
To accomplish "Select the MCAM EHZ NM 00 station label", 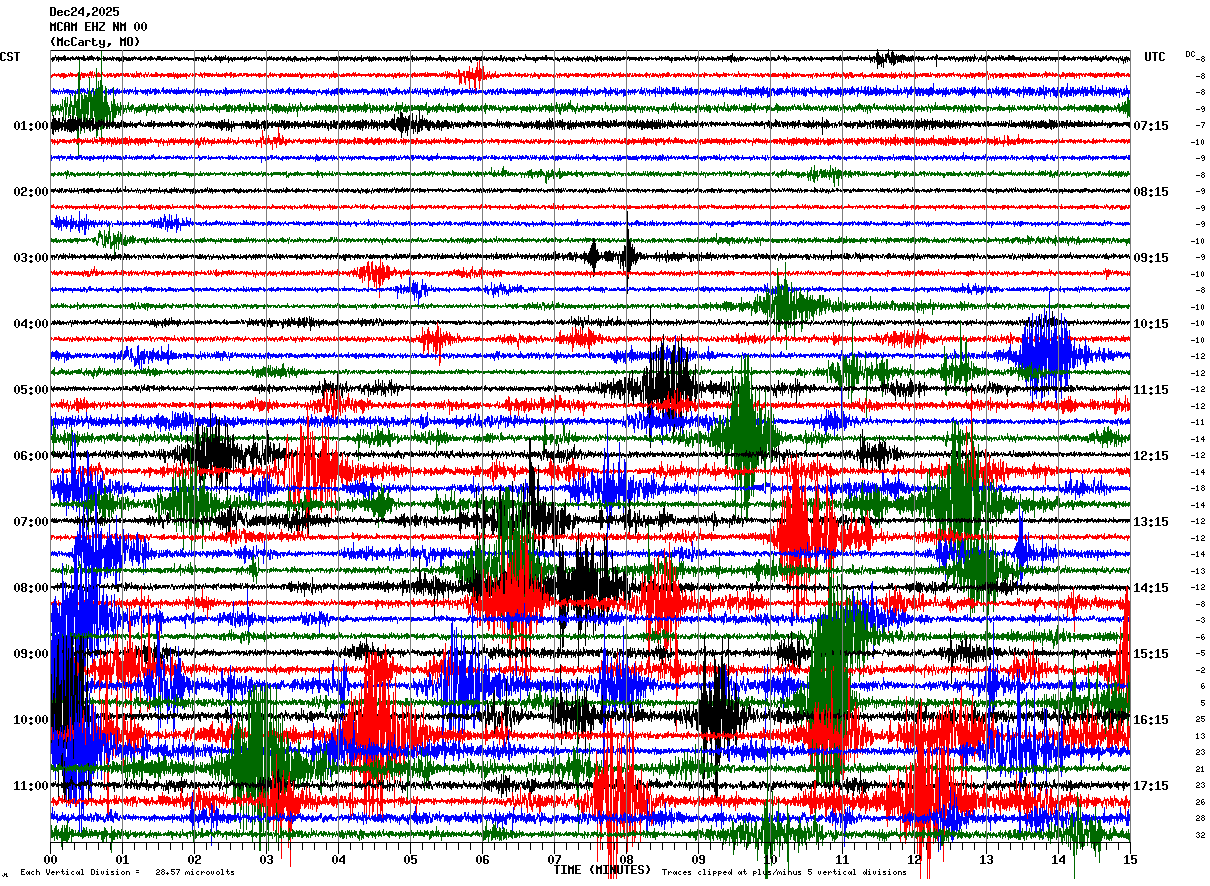I will 98,27.
